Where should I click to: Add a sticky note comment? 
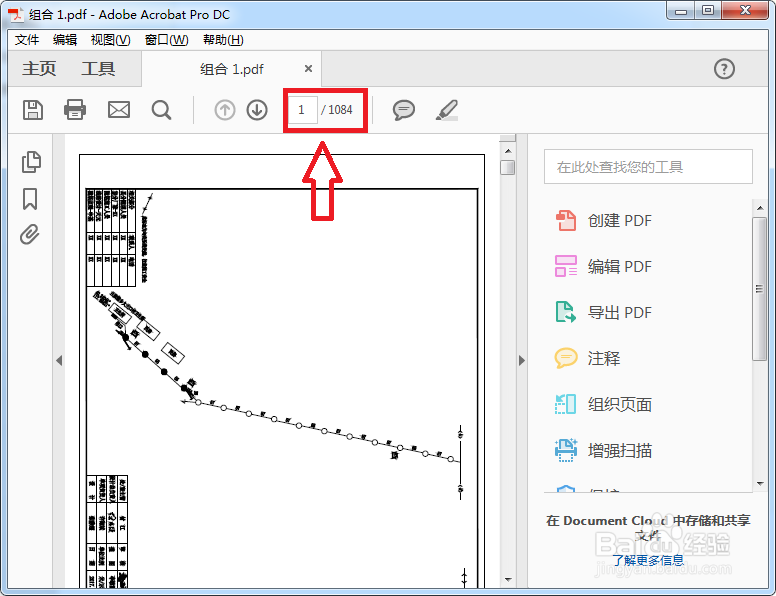coord(404,110)
